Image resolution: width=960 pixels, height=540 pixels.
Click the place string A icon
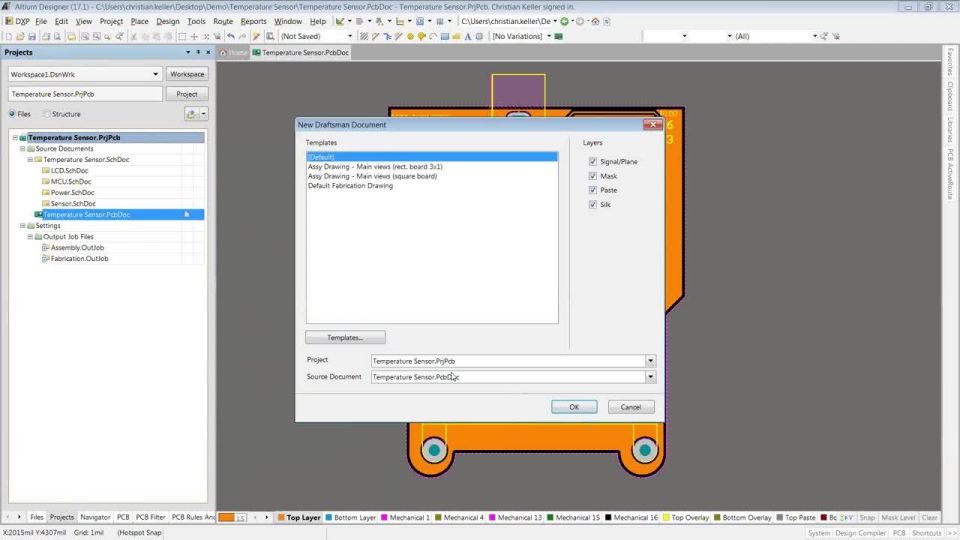point(468,37)
